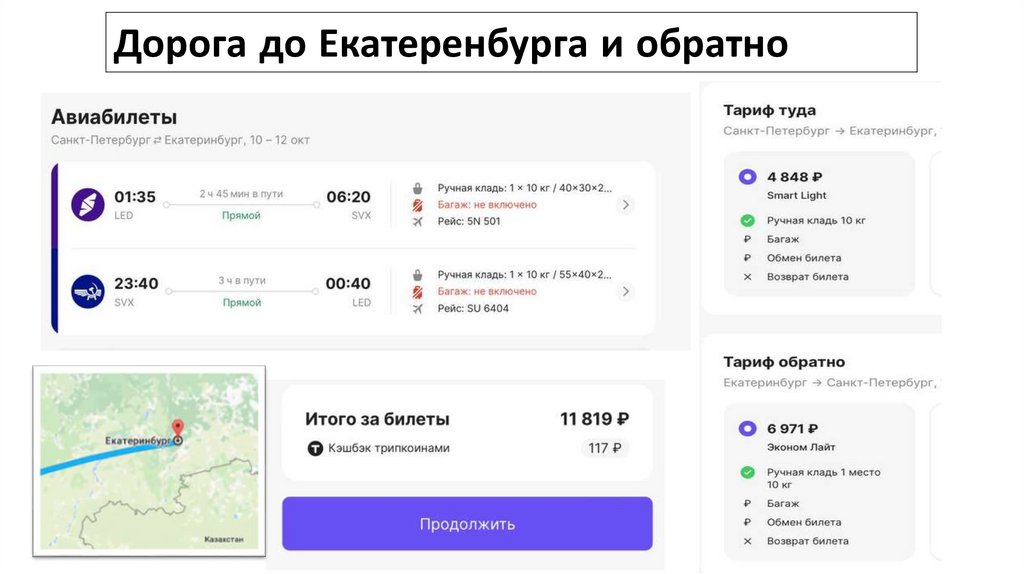This screenshot has width=1024, height=574.
Task: Click the departure time 01:35
Action: [x=135, y=197]
